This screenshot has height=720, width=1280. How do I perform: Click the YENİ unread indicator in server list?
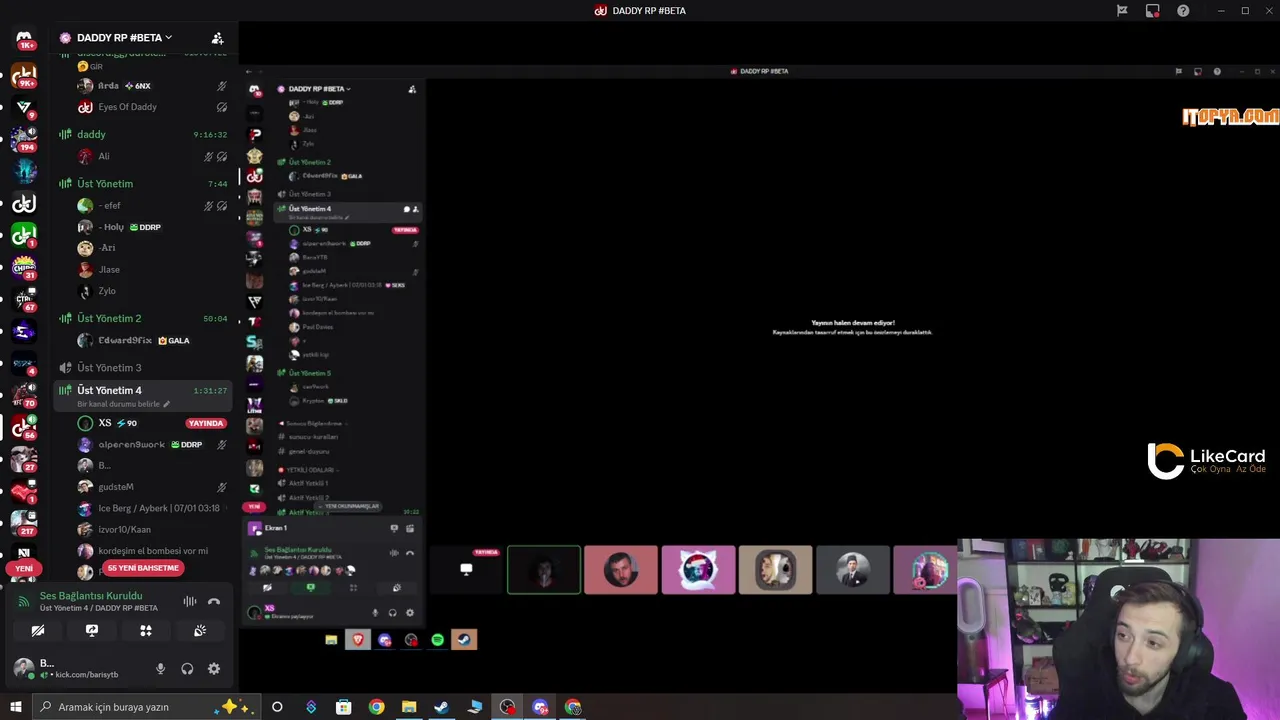point(24,568)
